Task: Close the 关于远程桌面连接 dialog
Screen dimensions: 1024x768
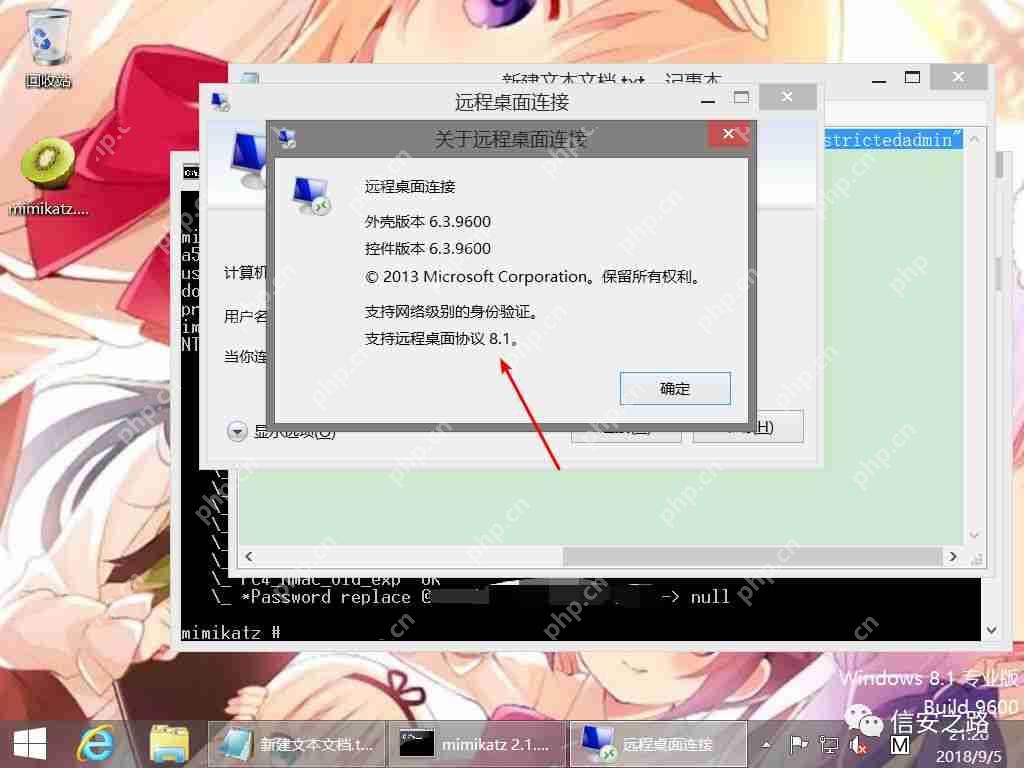Action: pos(729,134)
